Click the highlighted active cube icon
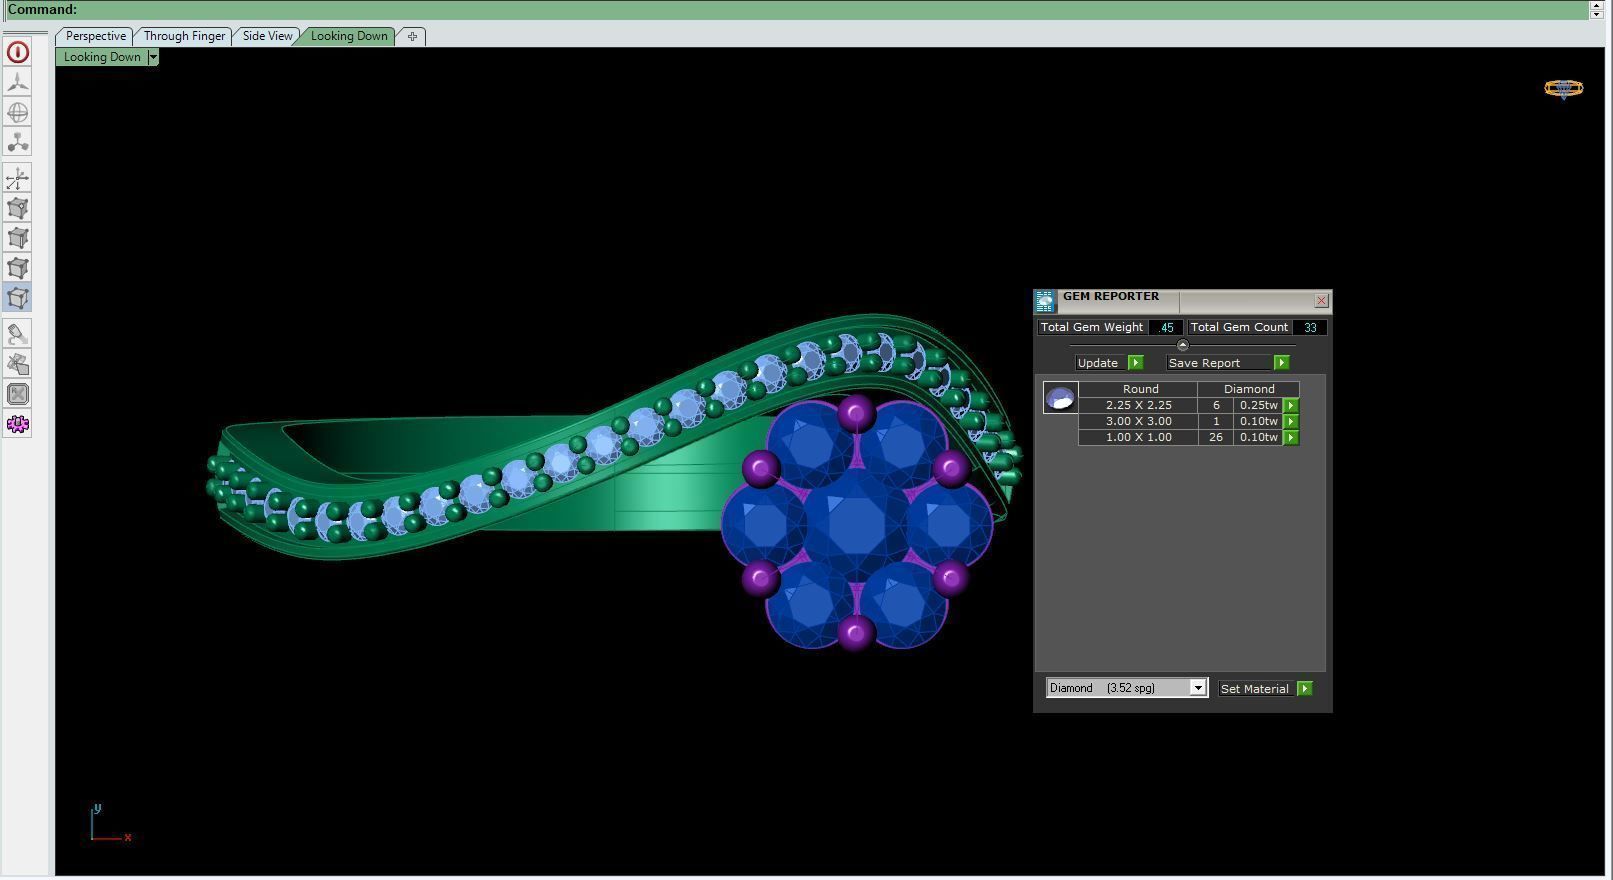The height and width of the screenshot is (880, 1613). pyautogui.click(x=18, y=298)
